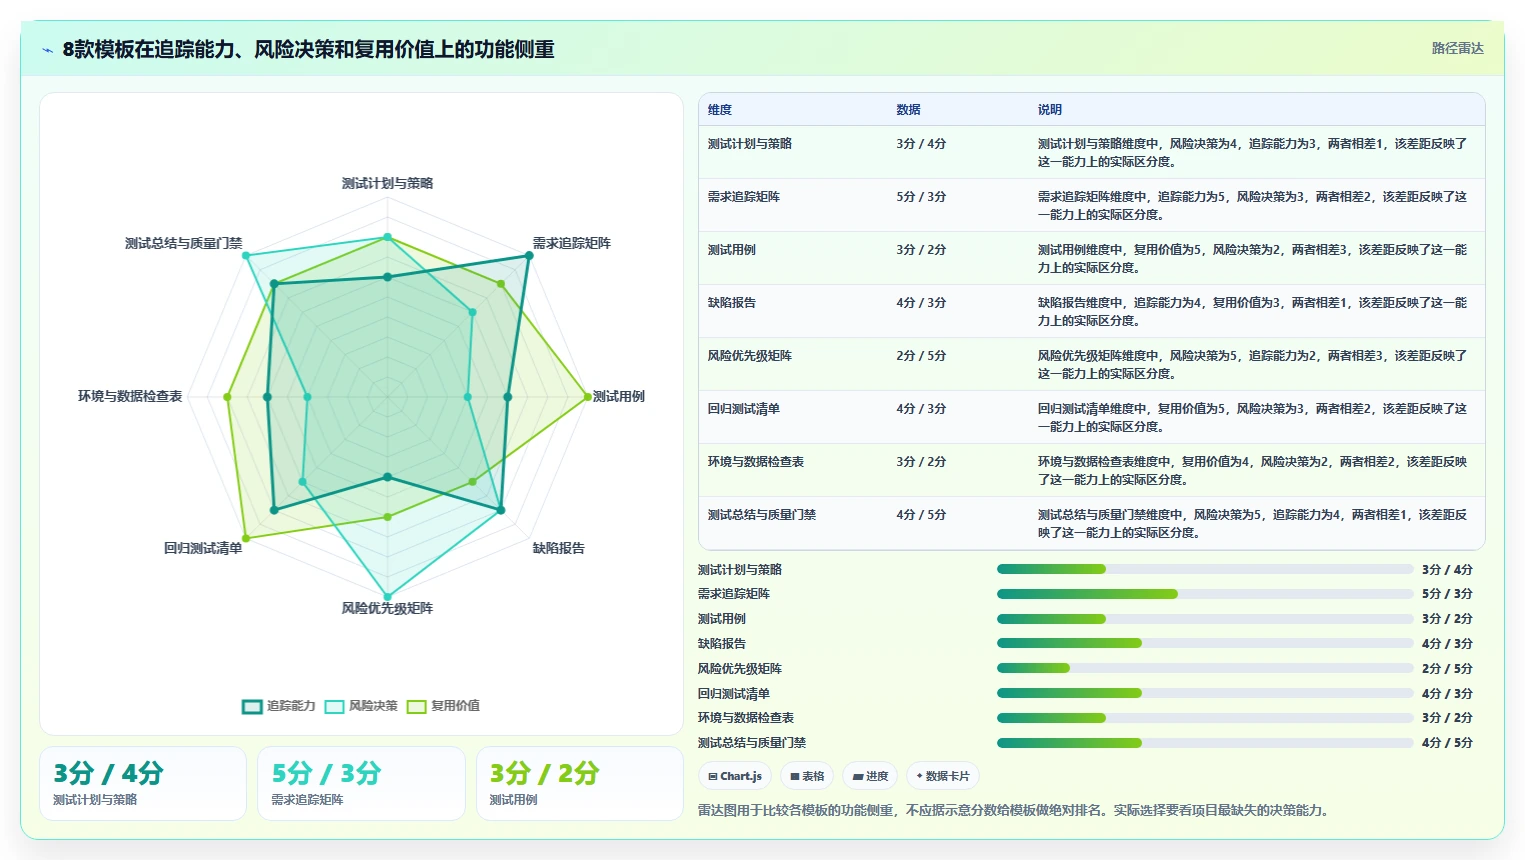
Task: Click the 数据卡片 chip
Action: 943,776
